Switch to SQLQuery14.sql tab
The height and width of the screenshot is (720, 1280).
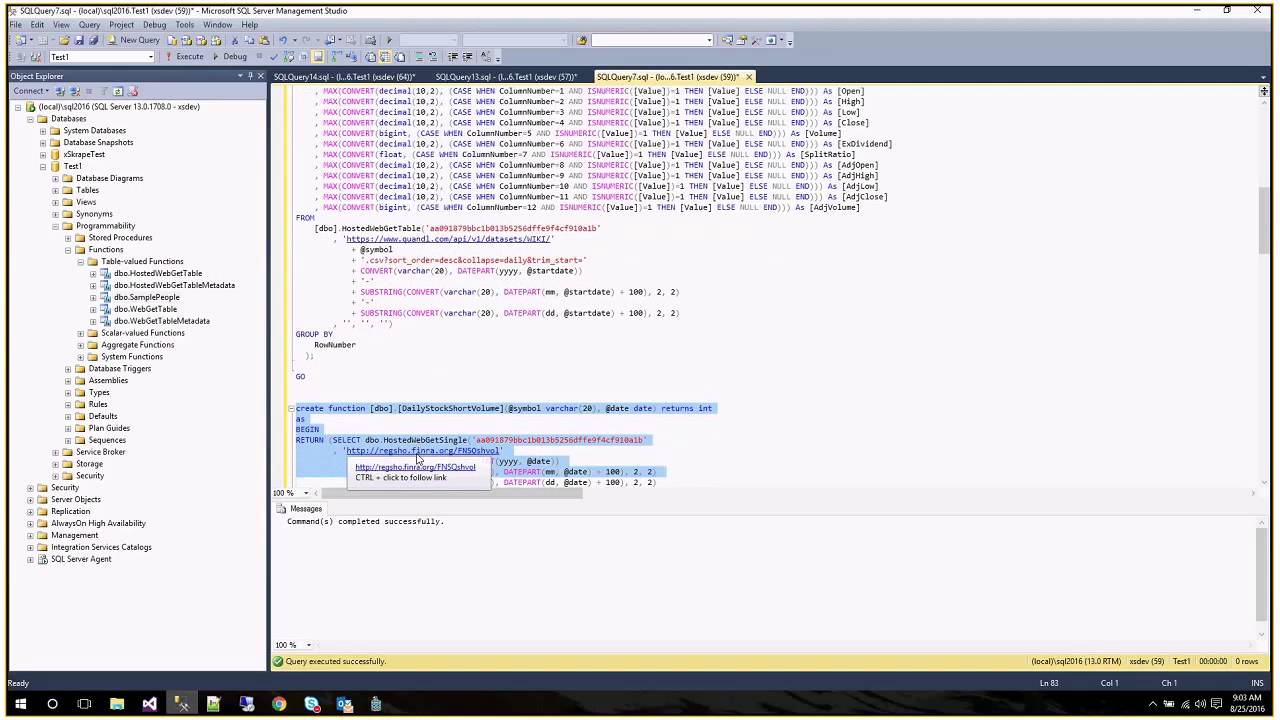point(344,77)
